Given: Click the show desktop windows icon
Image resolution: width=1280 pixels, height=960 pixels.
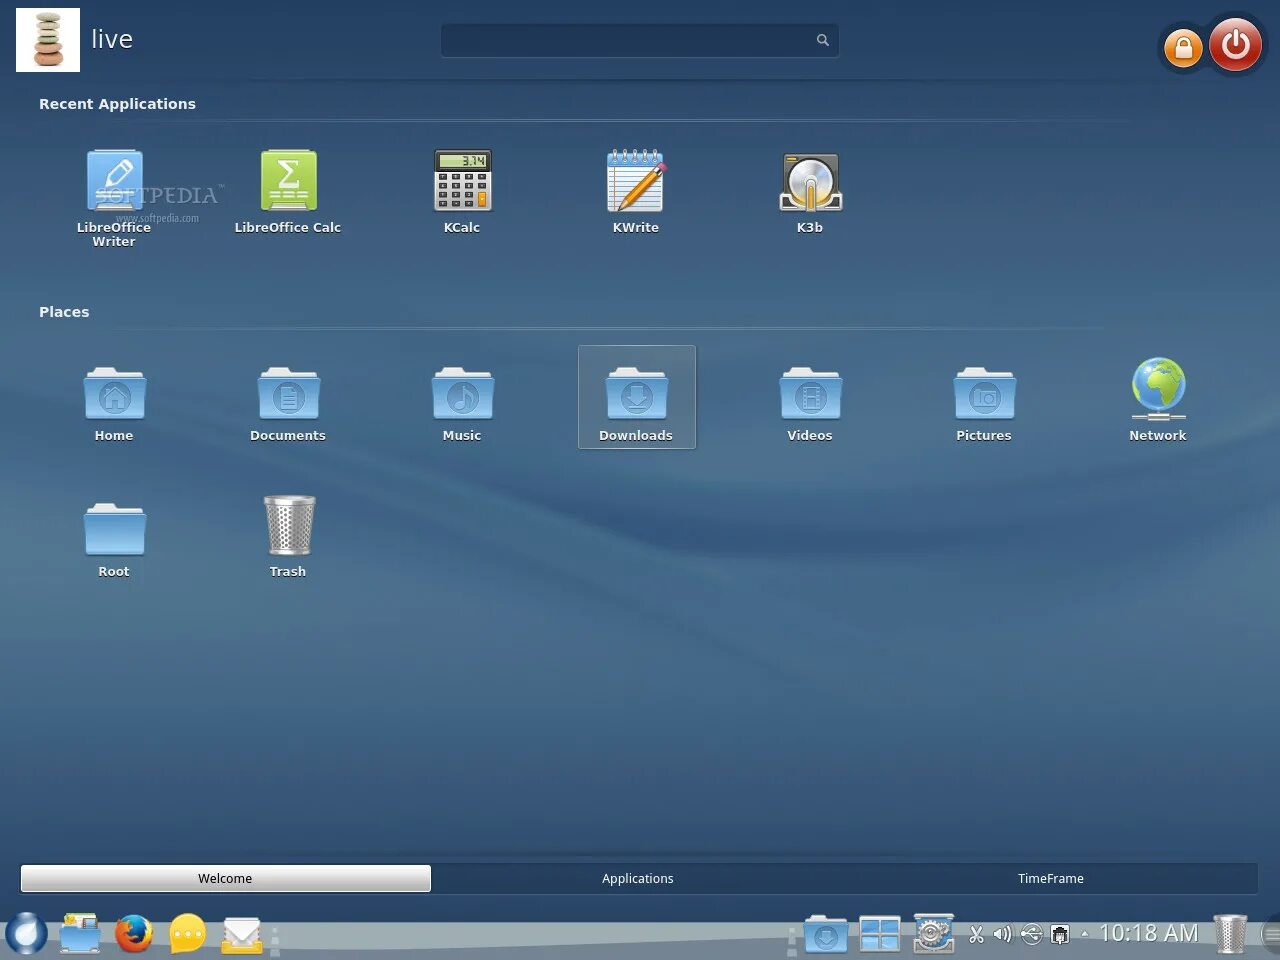Looking at the screenshot, I should [880, 935].
